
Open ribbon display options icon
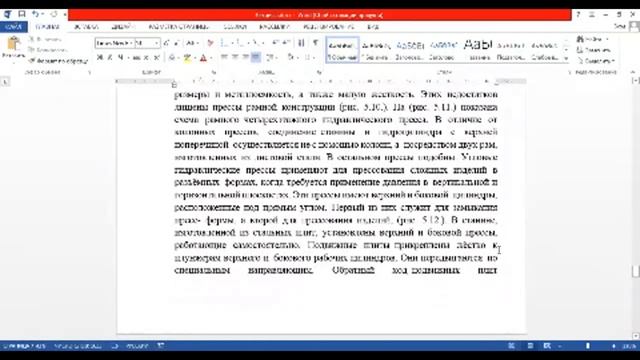tap(591, 14)
